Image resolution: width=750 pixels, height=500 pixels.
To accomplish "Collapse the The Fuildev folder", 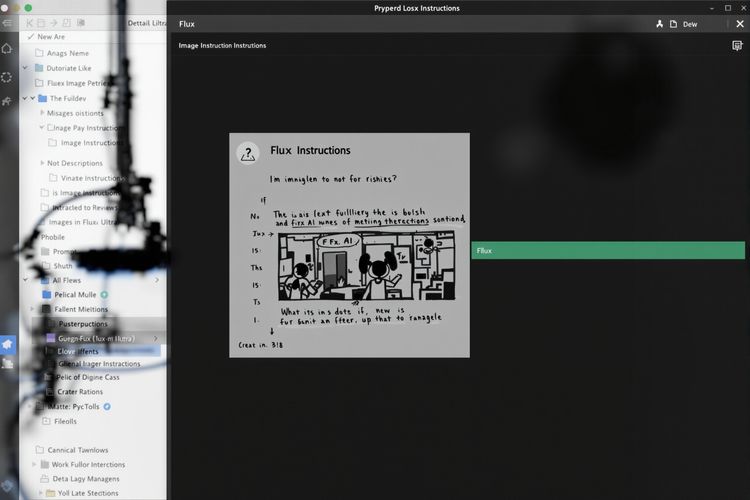I will [x=32, y=98].
